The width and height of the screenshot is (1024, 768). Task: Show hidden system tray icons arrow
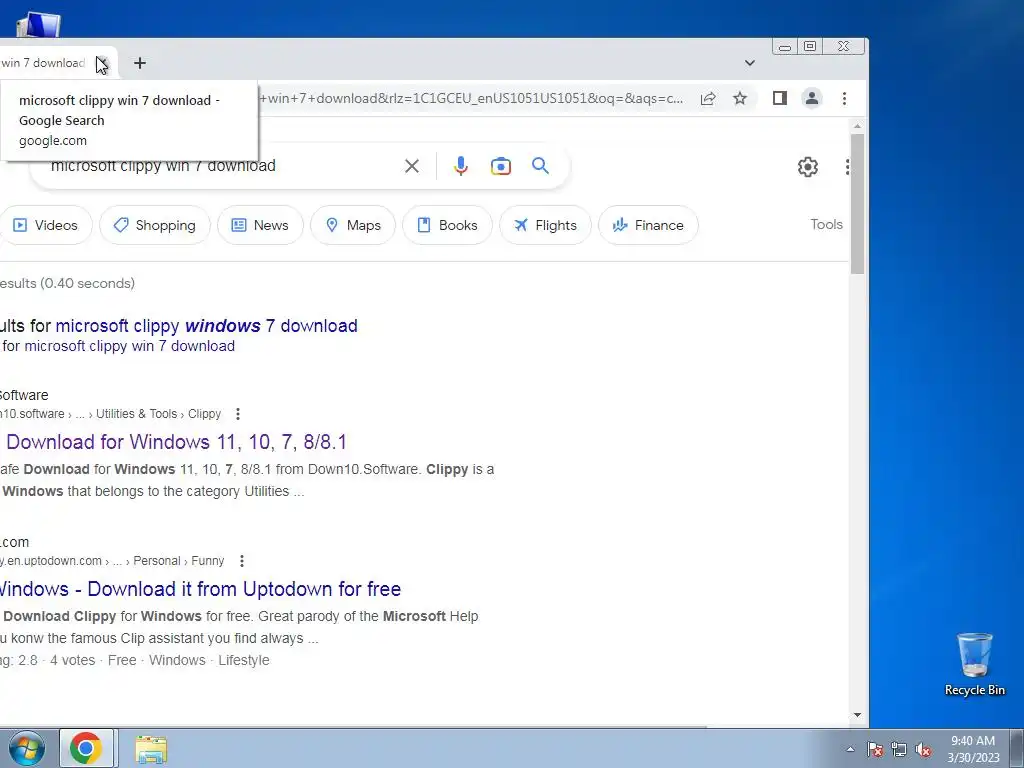850,749
